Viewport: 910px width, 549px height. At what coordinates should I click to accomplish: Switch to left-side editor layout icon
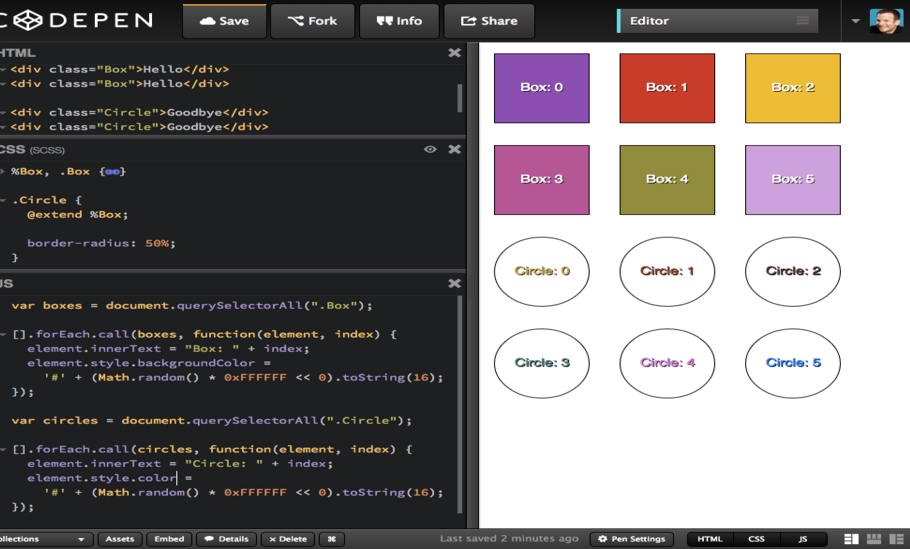coord(851,539)
